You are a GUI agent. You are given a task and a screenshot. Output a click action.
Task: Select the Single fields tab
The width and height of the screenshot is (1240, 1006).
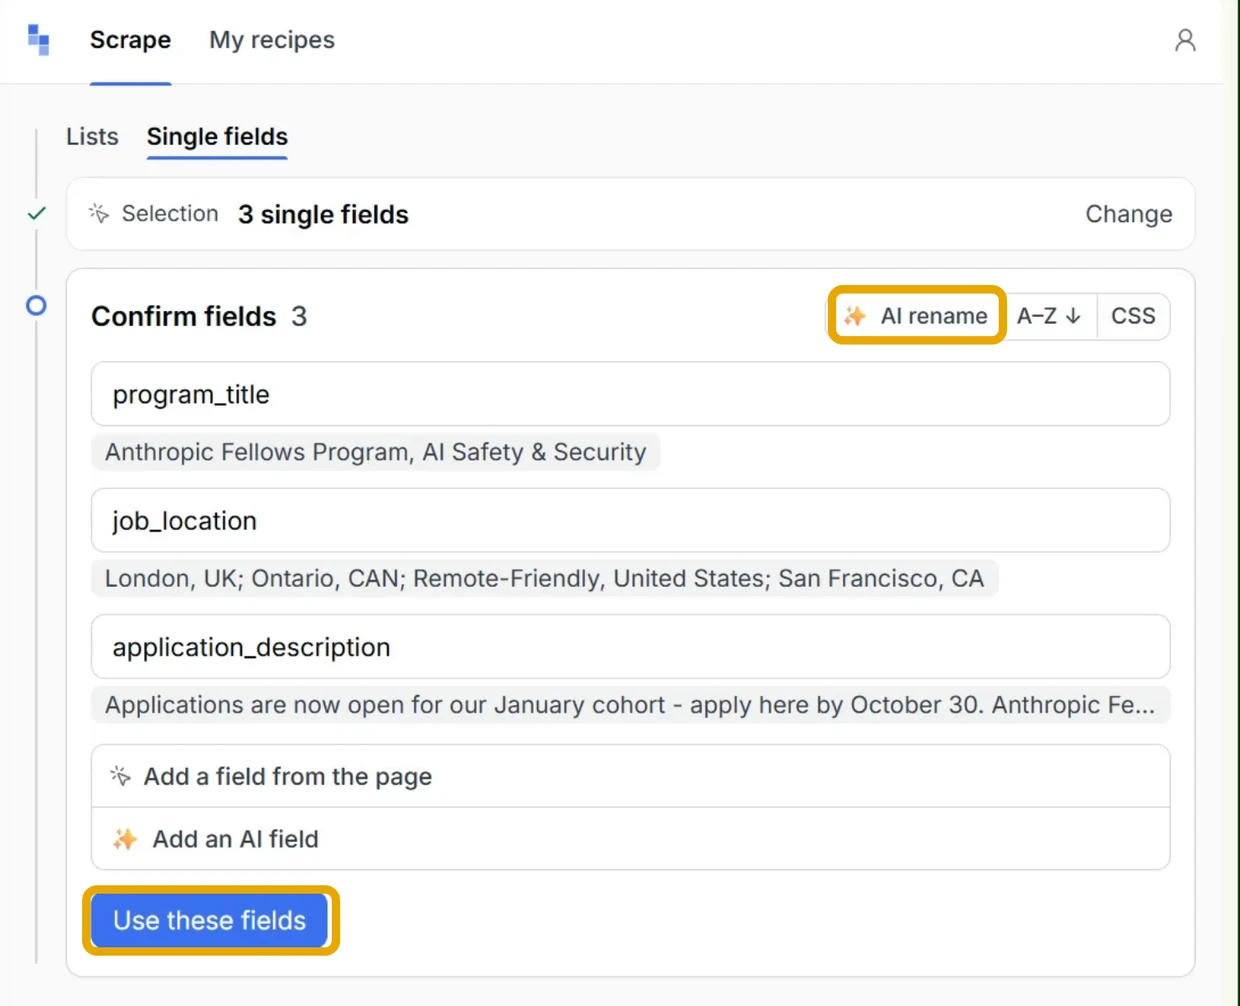[x=217, y=136]
